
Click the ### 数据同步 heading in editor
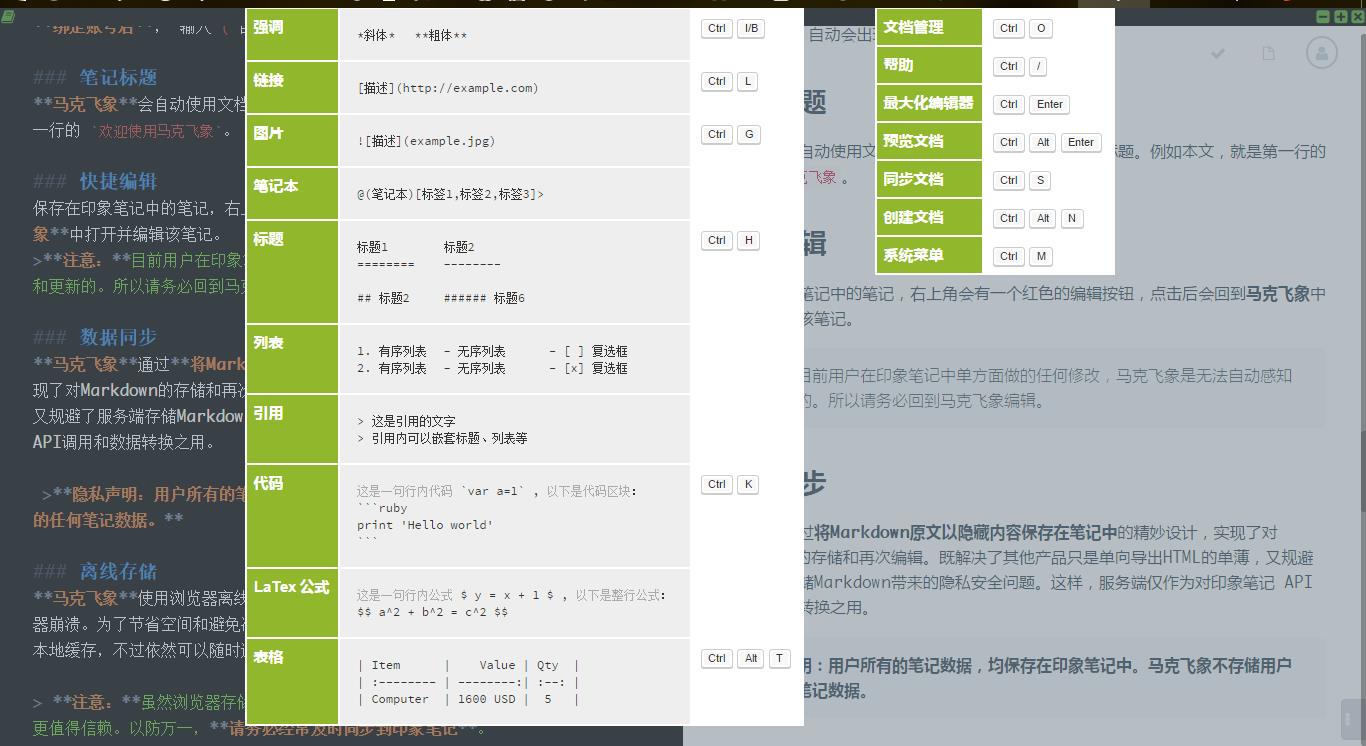(95, 337)
